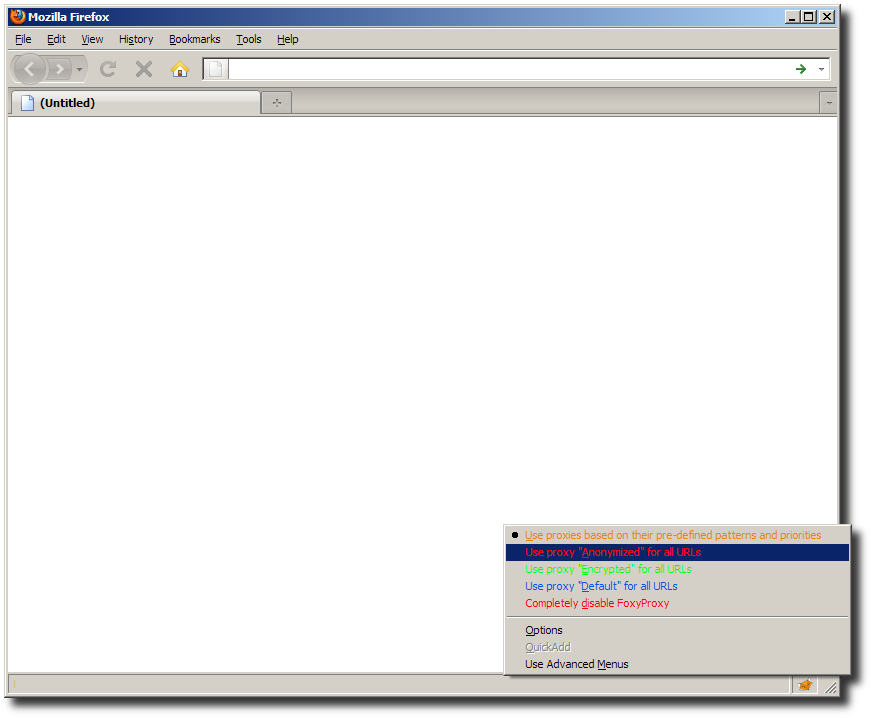Click the new tab button next to (Untitled)
This screenshot has height=718, width=872.
click(276, 102)
